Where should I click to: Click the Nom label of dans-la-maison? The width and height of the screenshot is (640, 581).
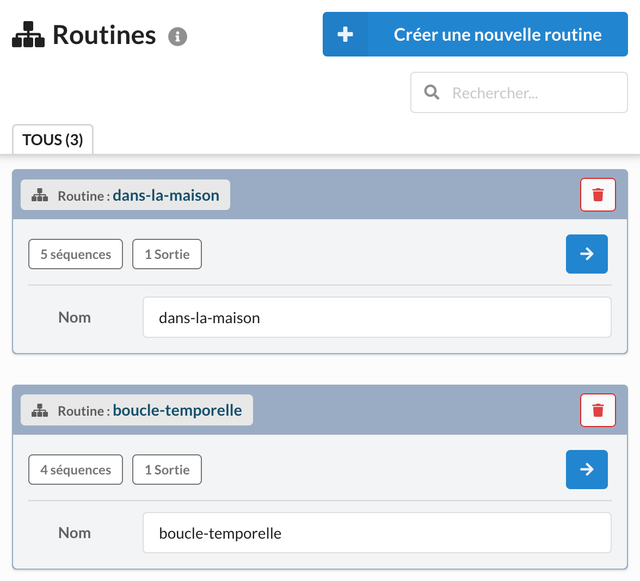[74, 317]
